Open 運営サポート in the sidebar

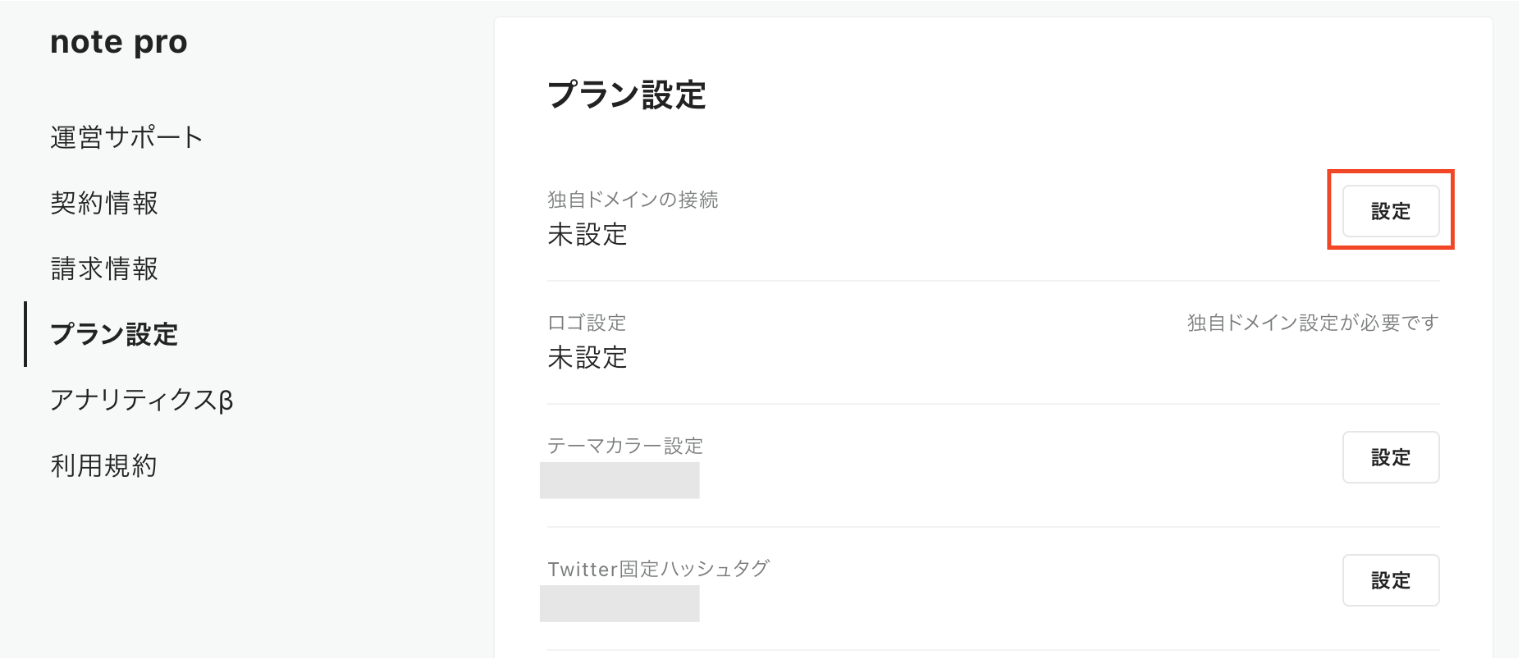(x=127, y=137)
